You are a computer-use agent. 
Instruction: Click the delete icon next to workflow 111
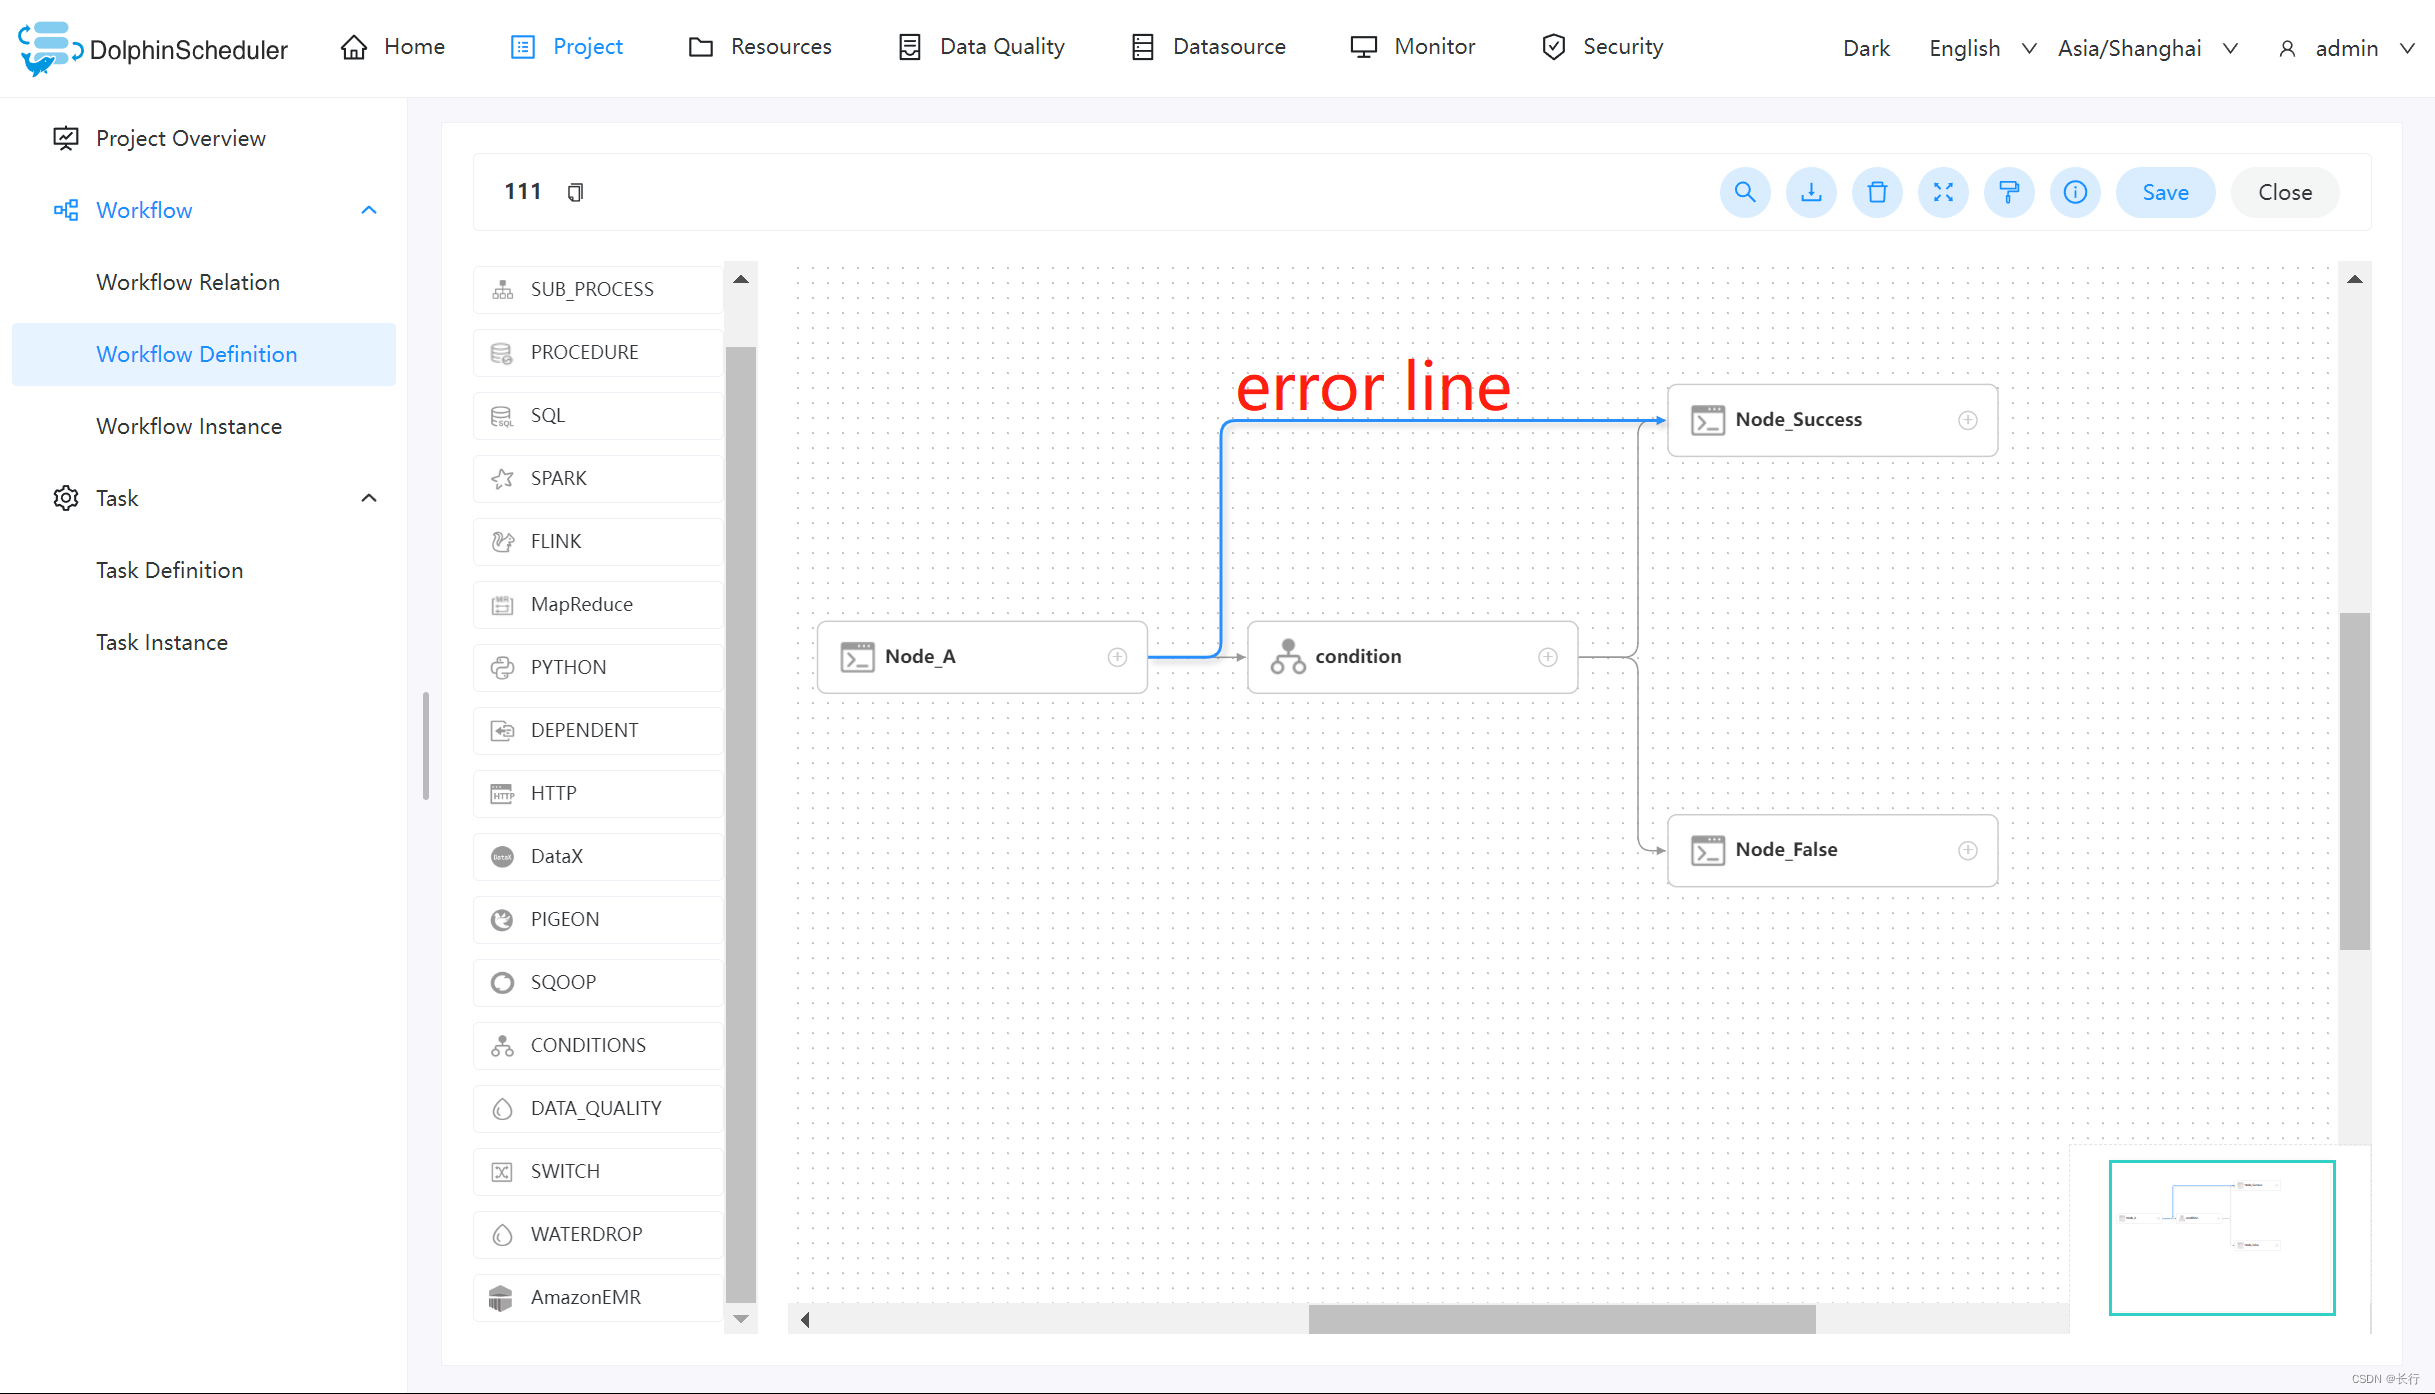point(1876,192)
